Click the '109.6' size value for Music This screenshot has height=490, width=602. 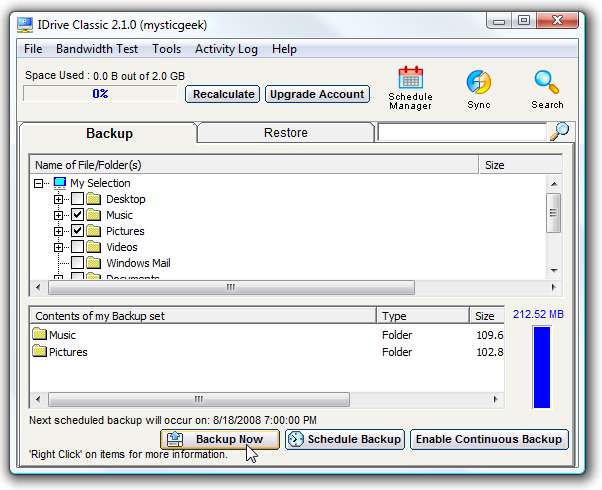pos(490,335)
